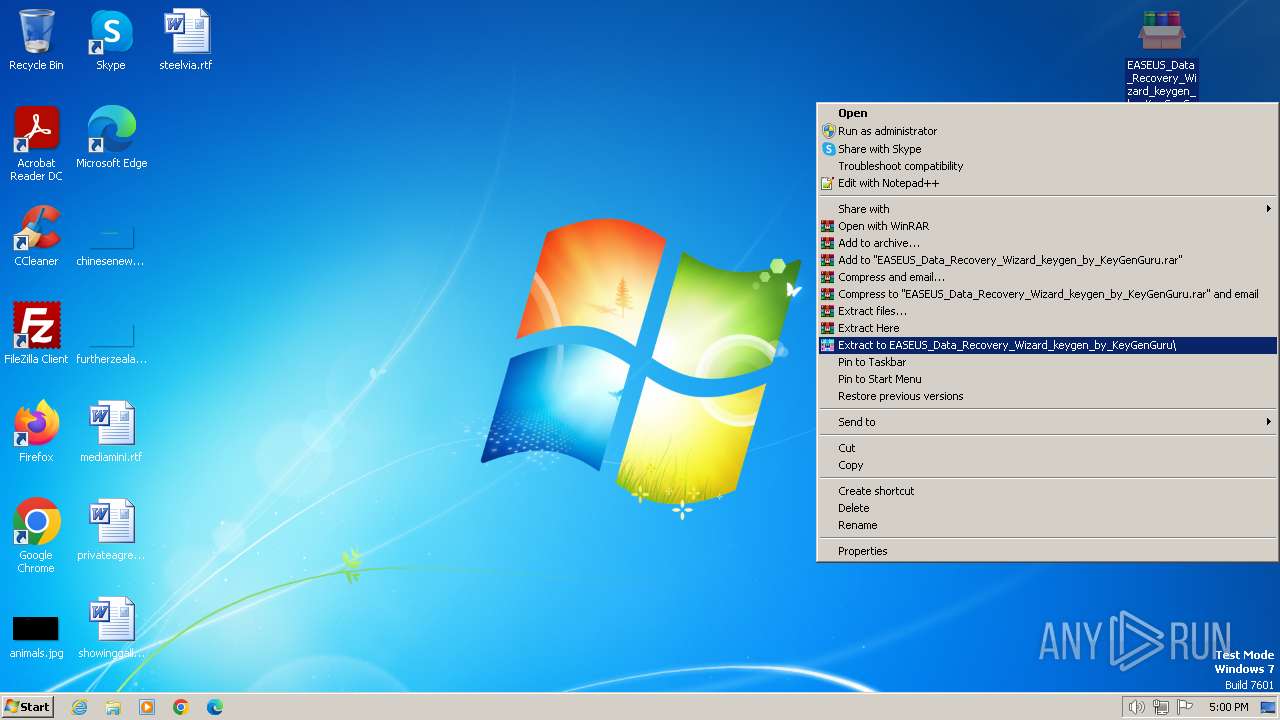This screenshot has height=720, width=1280.
Task: Select the steelvia.rtf document icon
Action: (186, 40)
